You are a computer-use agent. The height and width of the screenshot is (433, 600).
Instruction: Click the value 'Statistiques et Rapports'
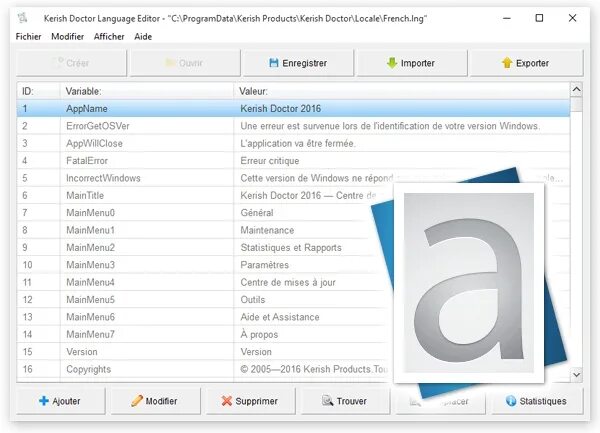[x=291, y=247]
